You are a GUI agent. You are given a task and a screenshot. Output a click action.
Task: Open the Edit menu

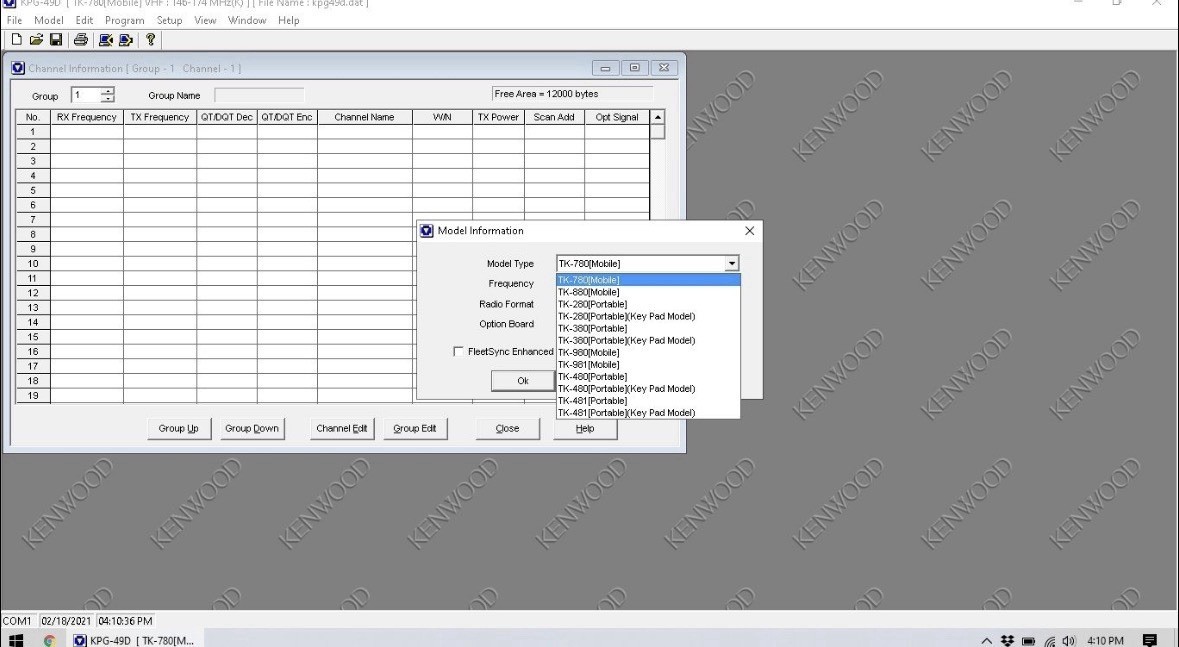(x=84, y=20)
